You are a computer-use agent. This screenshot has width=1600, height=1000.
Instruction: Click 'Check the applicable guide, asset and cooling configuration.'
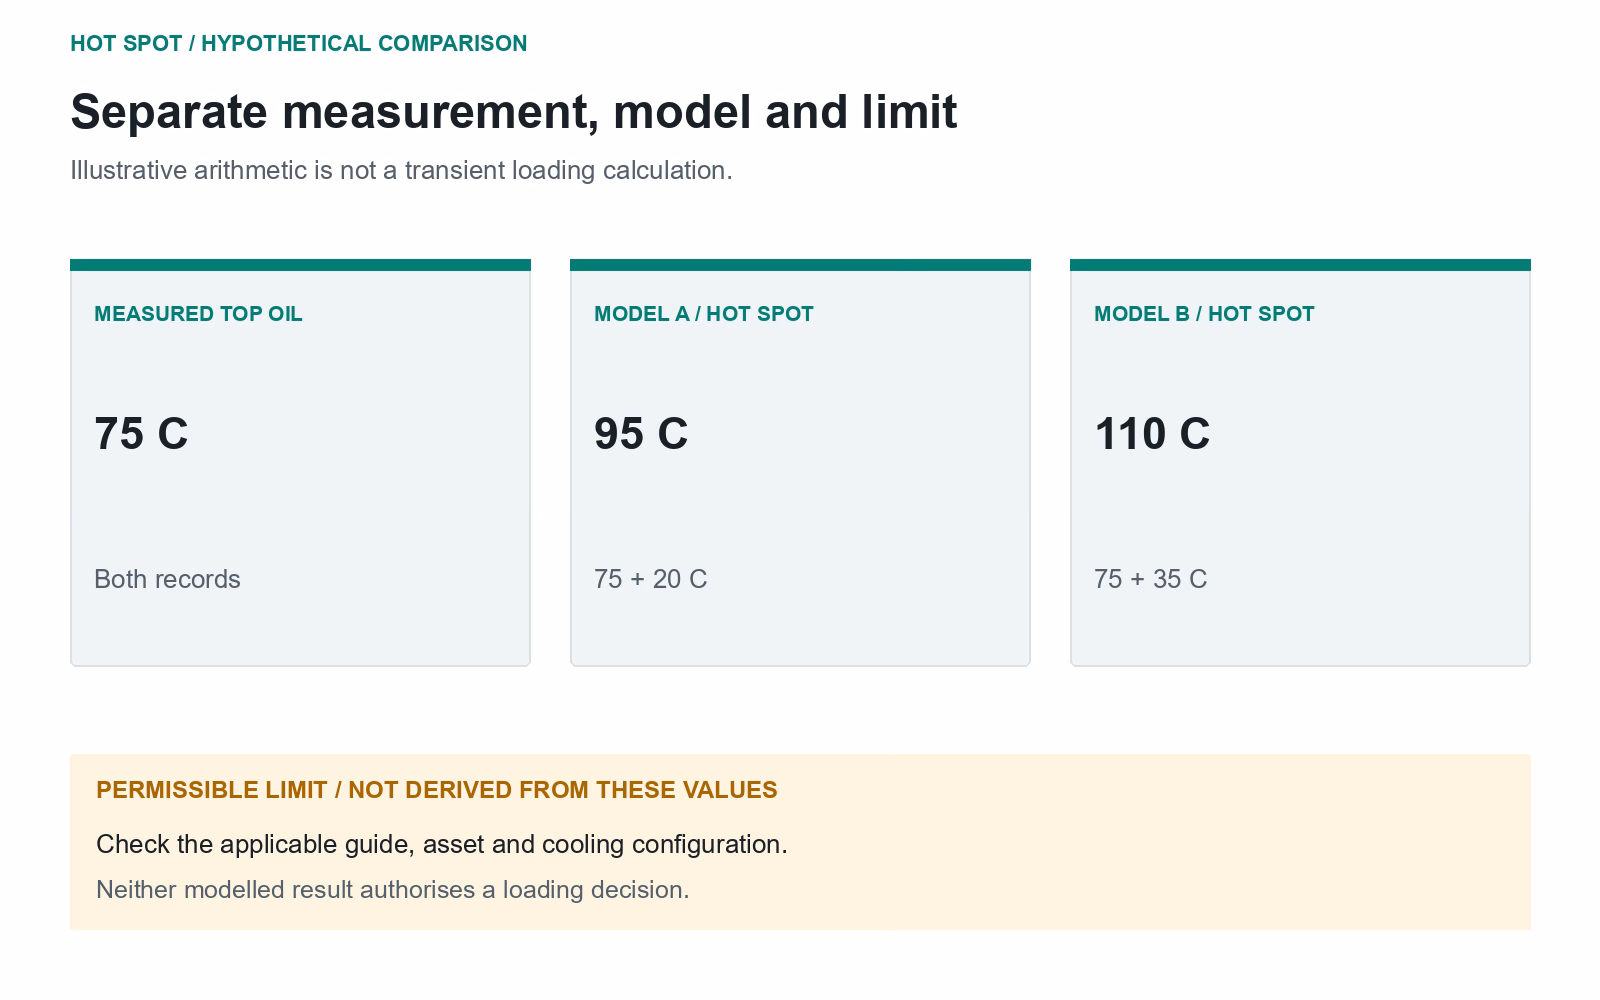[x=442, y=845]
